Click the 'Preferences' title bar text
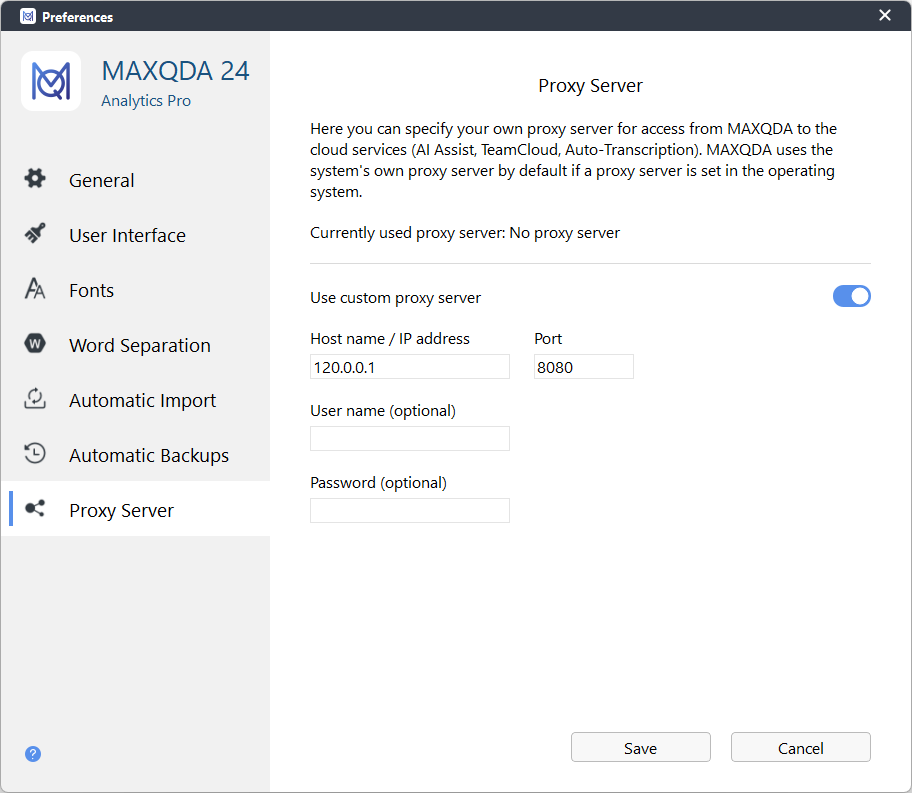Viewport: 912px width, 793px height. [x=77, y=17]
